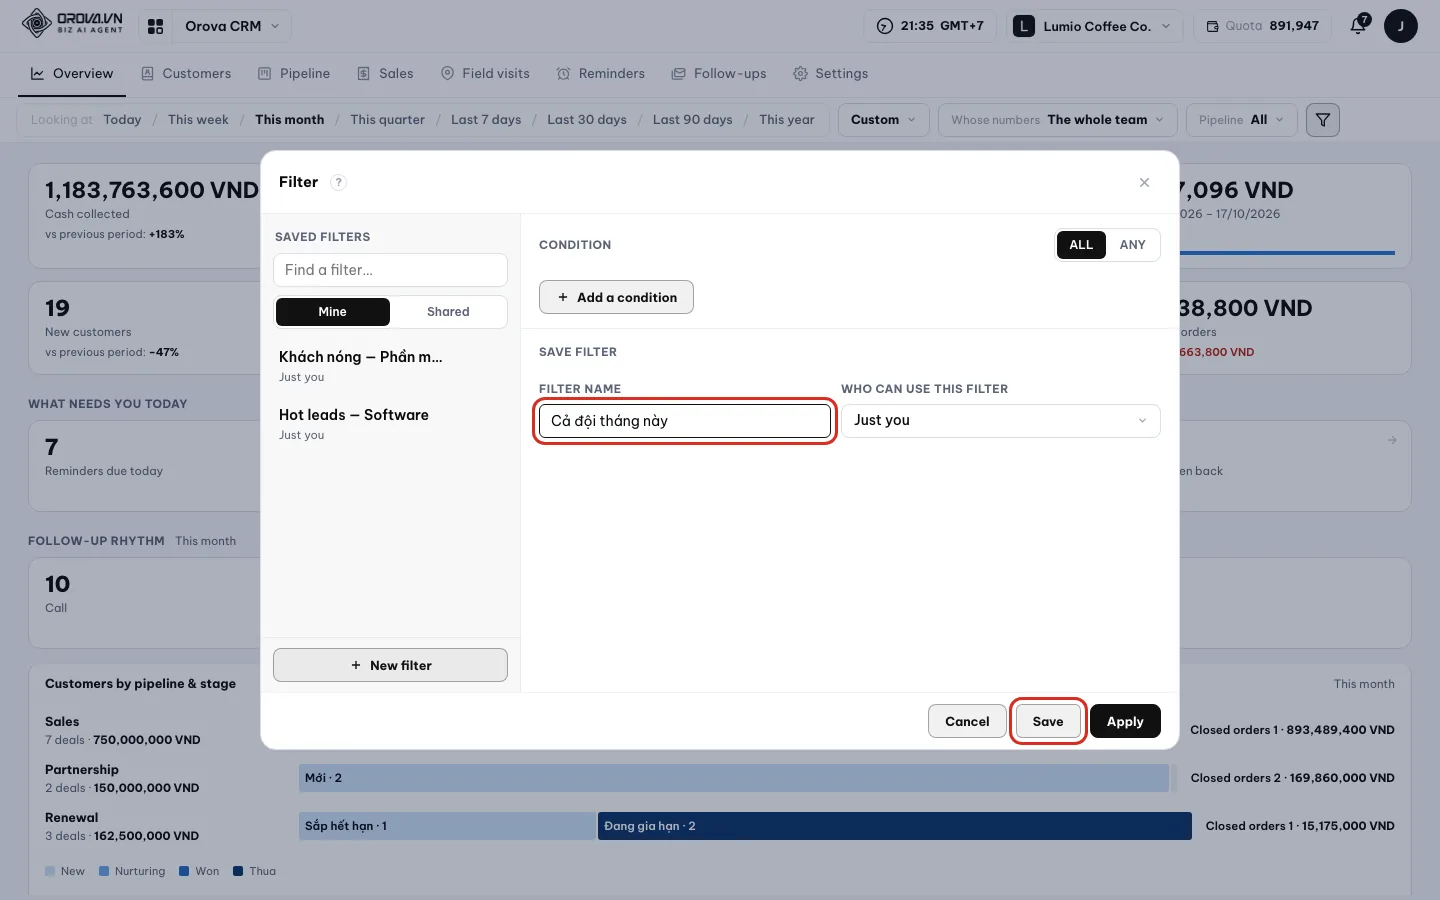Viewport: 1440px width, 900px height.
Task: Click the Filter help question mark
Action: point(338,182)
